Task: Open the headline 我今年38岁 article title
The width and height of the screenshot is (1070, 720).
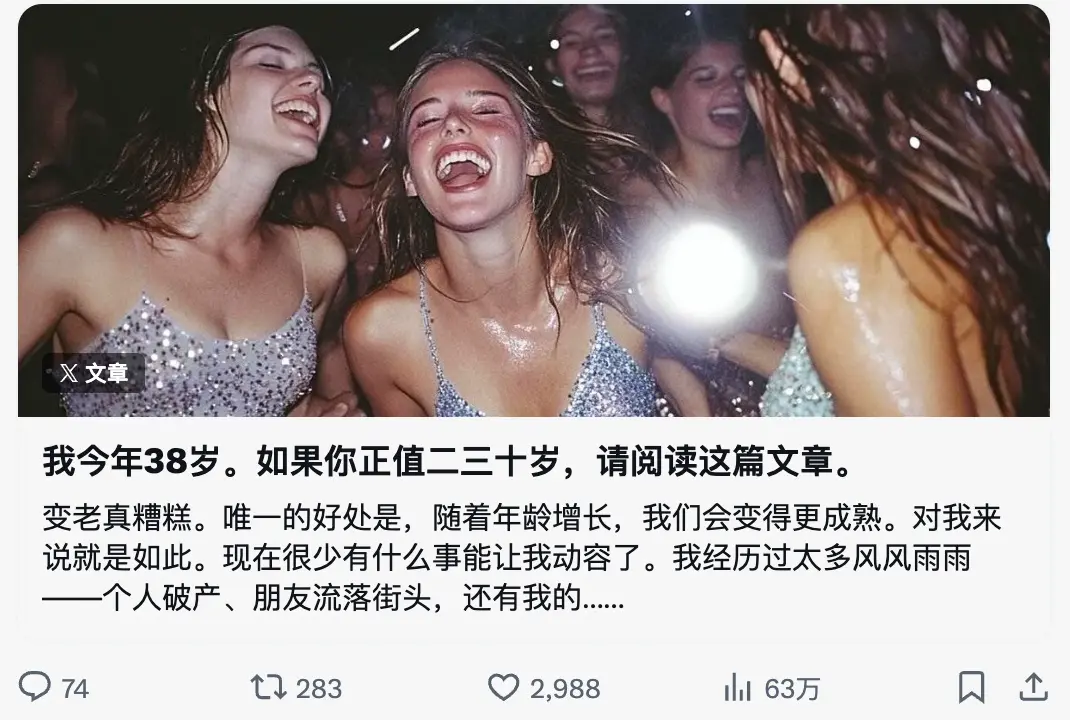Action: [449, 461]
